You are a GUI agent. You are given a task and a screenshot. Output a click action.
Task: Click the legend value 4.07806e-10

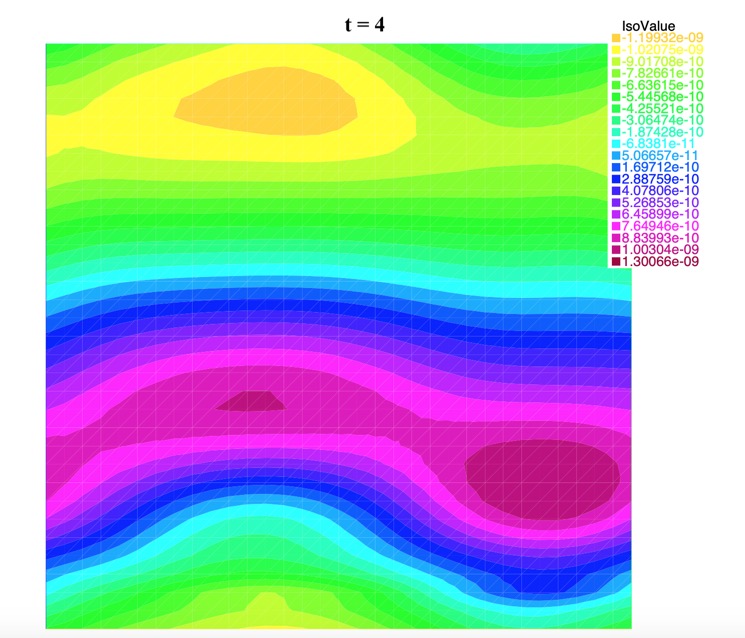(660, 191)
